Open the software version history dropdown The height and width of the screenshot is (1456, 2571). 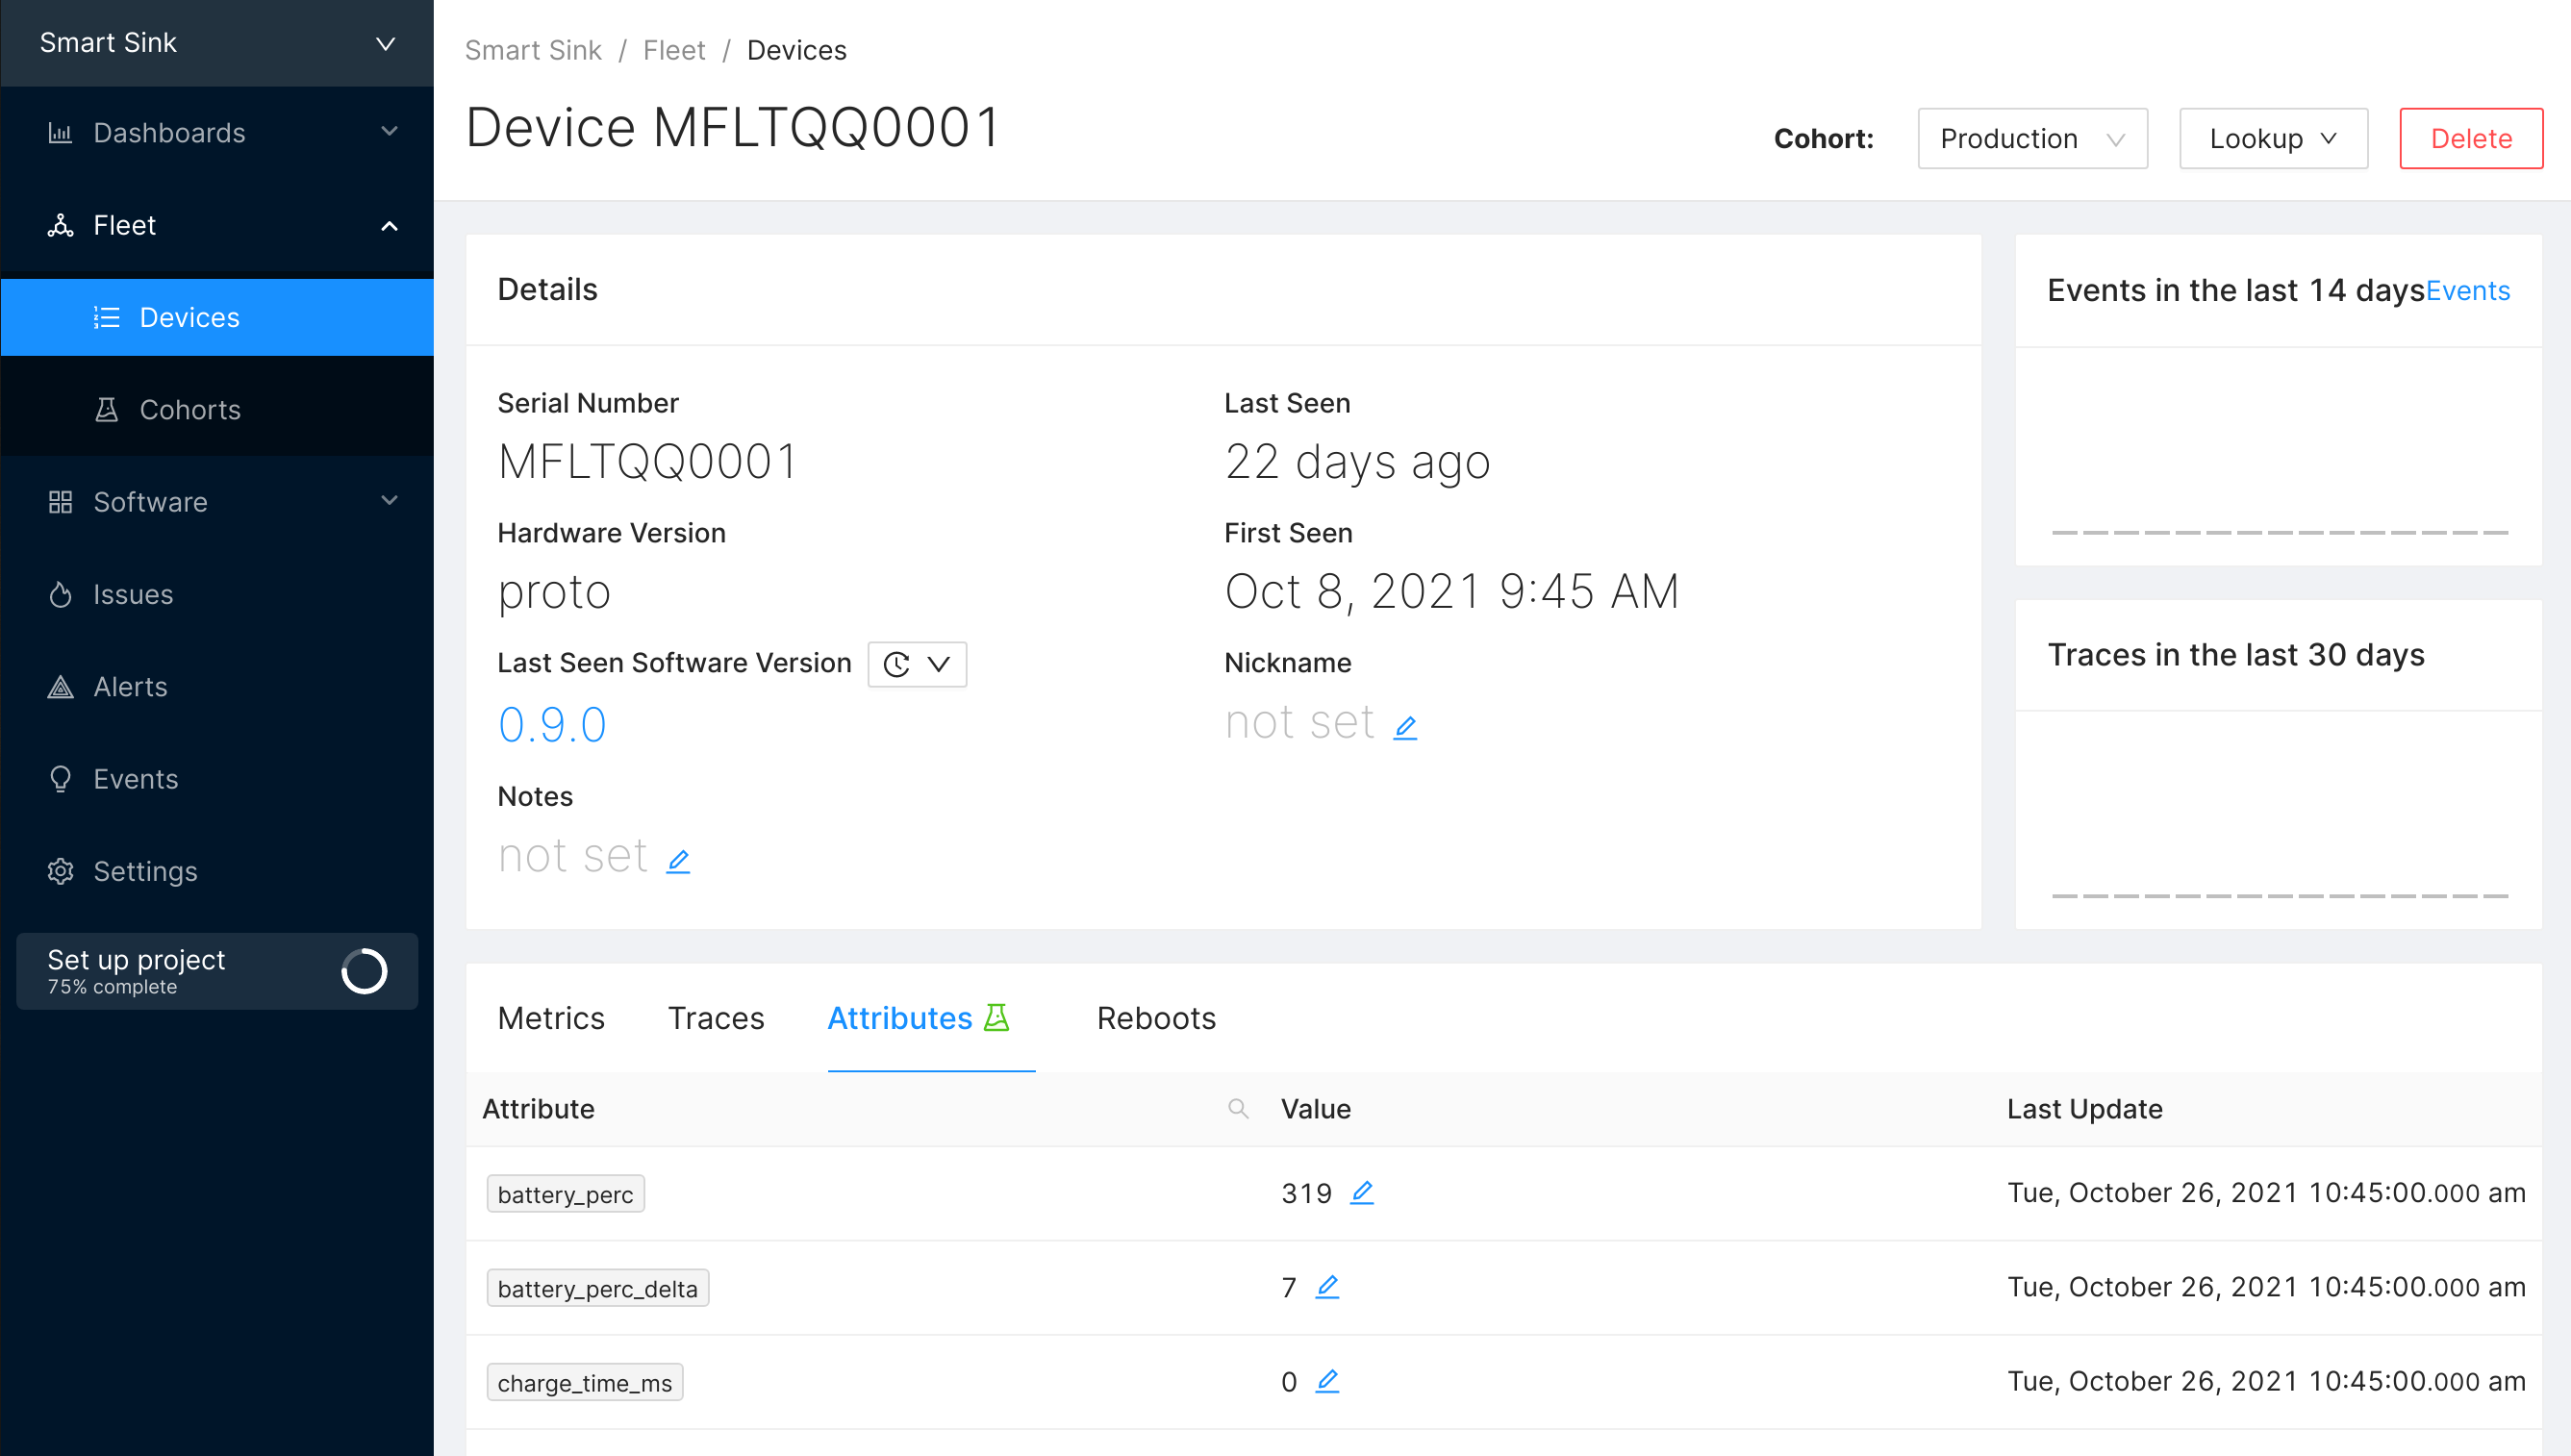tap(916, 664)
